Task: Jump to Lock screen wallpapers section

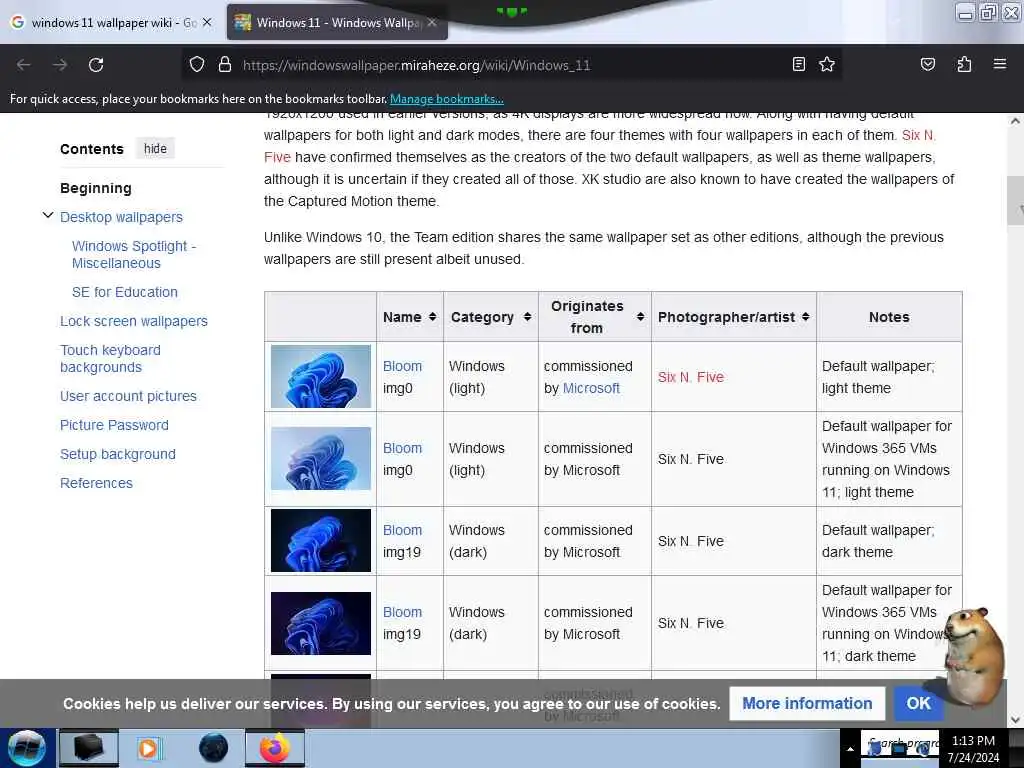Action: click(x=134, y=321)
